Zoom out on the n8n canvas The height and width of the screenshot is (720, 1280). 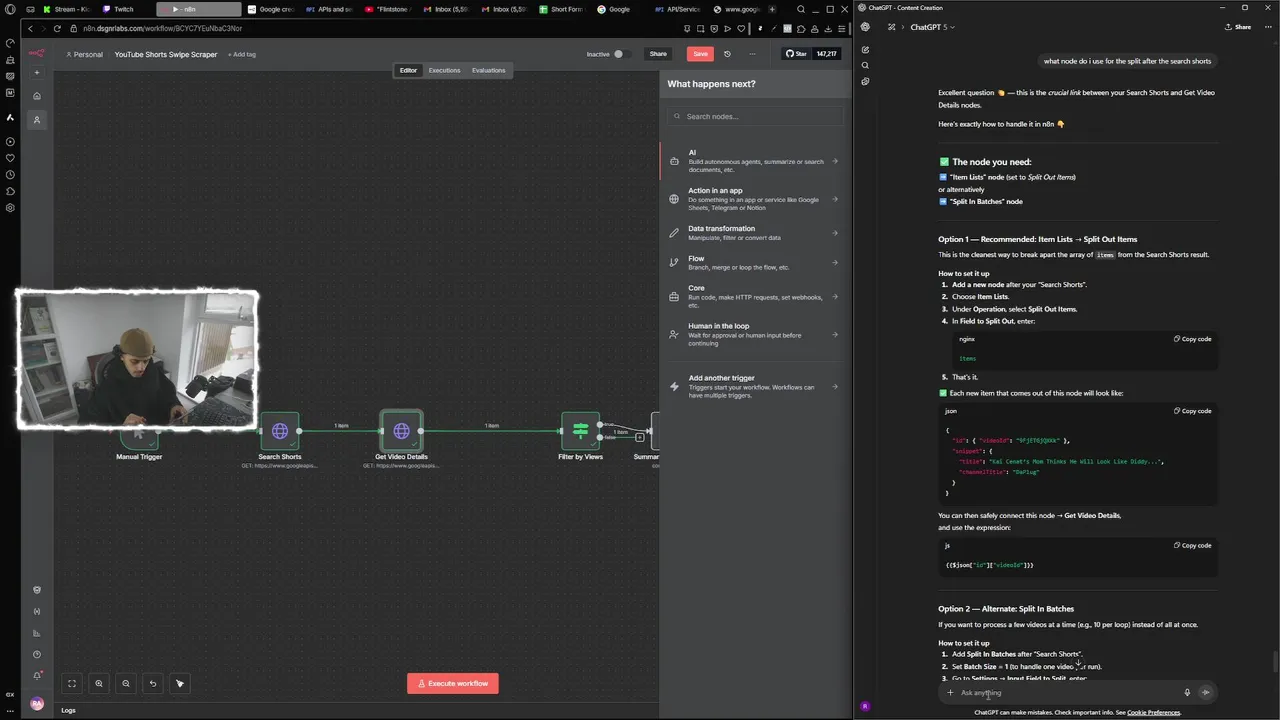pos(126,684)
